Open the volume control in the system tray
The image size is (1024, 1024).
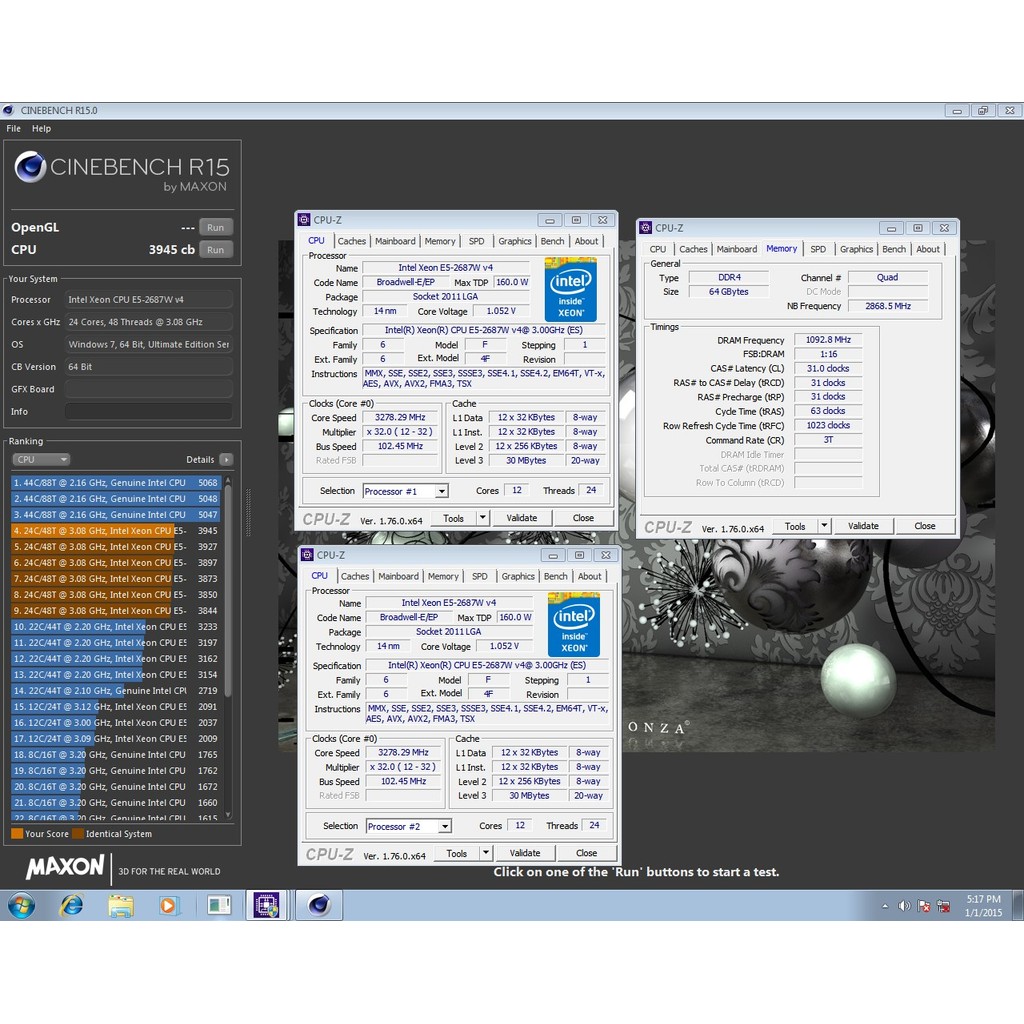906,905
